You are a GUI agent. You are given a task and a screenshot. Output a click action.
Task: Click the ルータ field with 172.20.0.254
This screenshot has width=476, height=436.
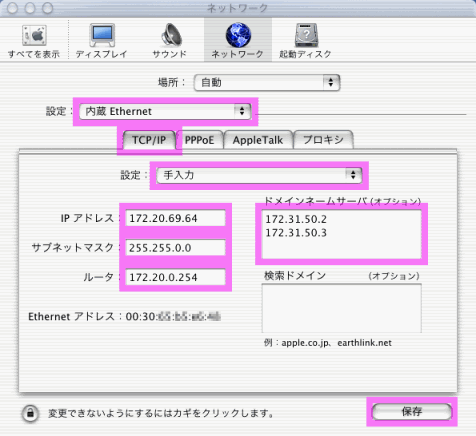click(175, 277)
